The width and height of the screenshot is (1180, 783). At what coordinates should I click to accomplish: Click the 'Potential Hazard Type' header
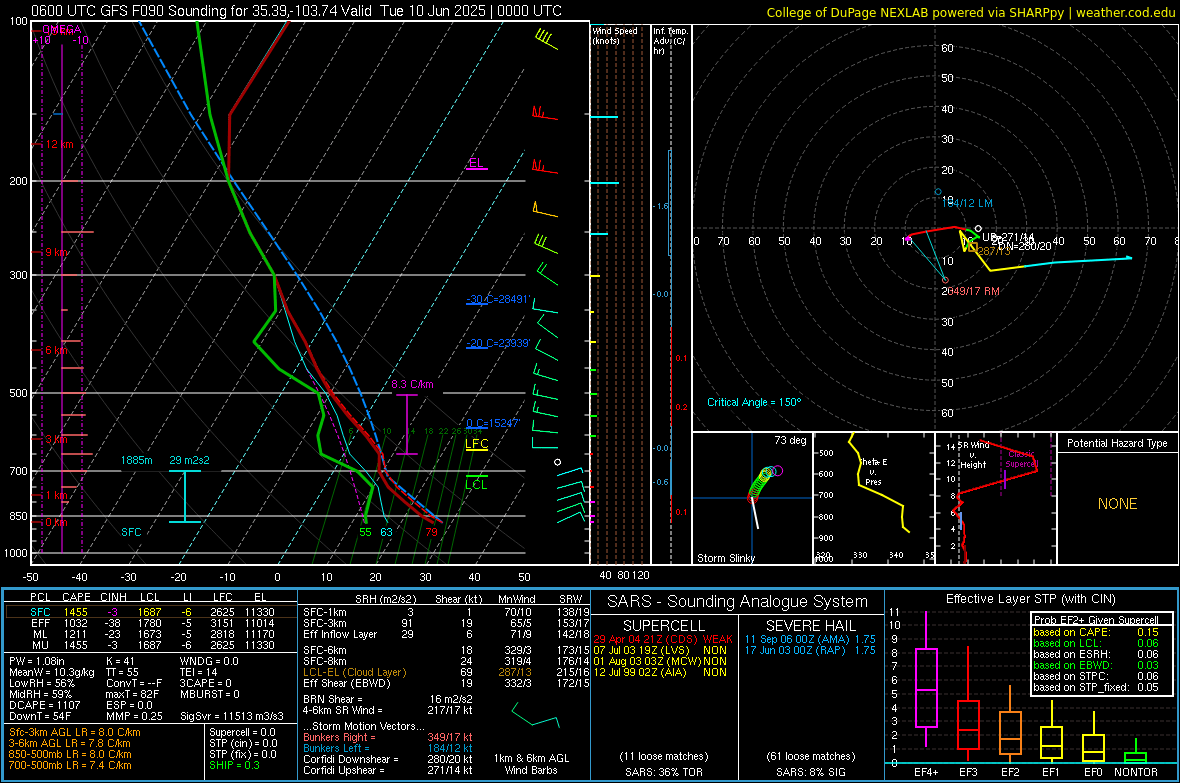tap(1117, 443)
